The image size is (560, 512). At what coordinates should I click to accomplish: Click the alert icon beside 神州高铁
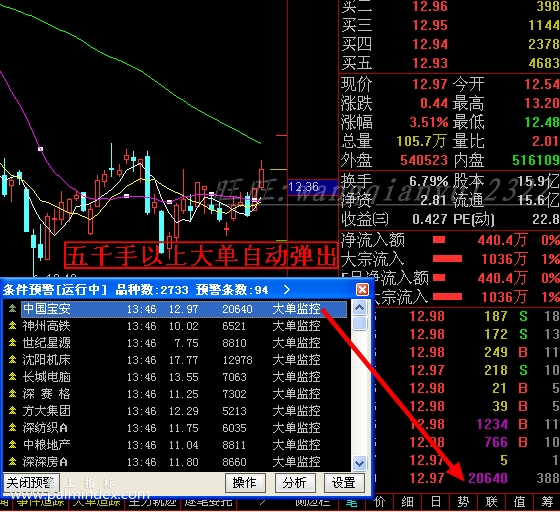pyautogui.click(x=12, y=326)
